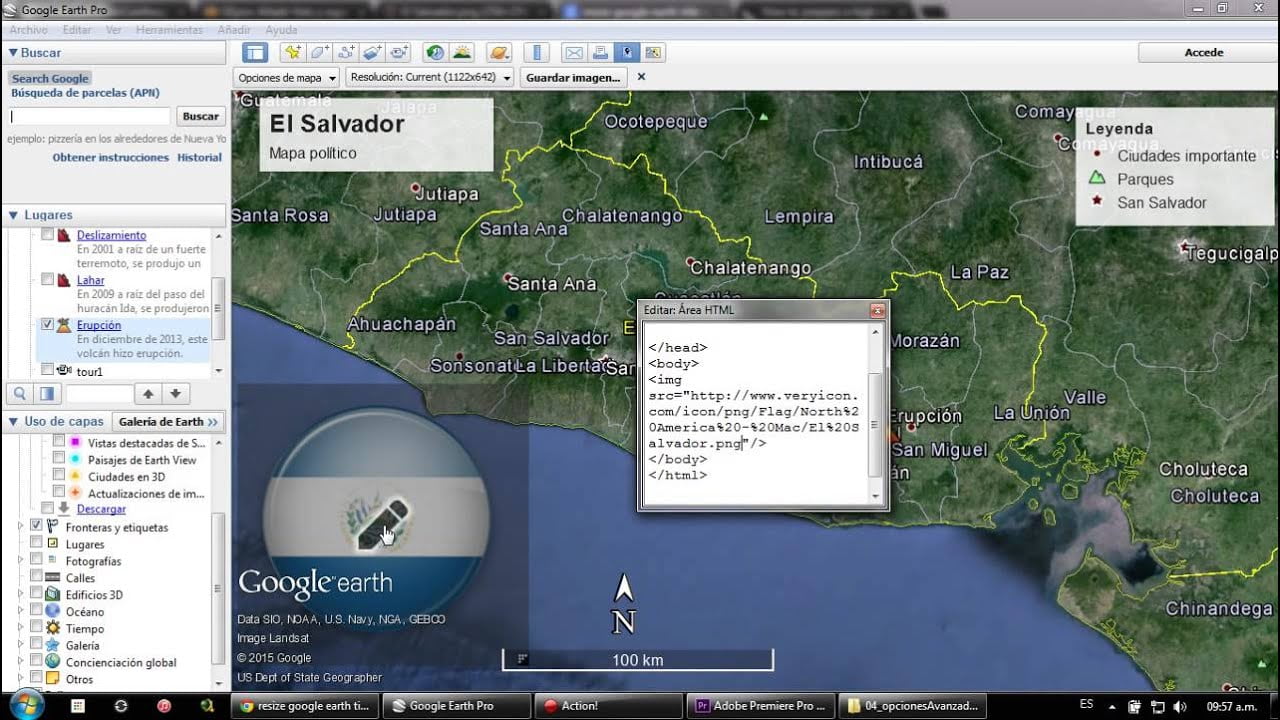
Task: Click the scale bar handle icon
Action: [x=522, y=659]
